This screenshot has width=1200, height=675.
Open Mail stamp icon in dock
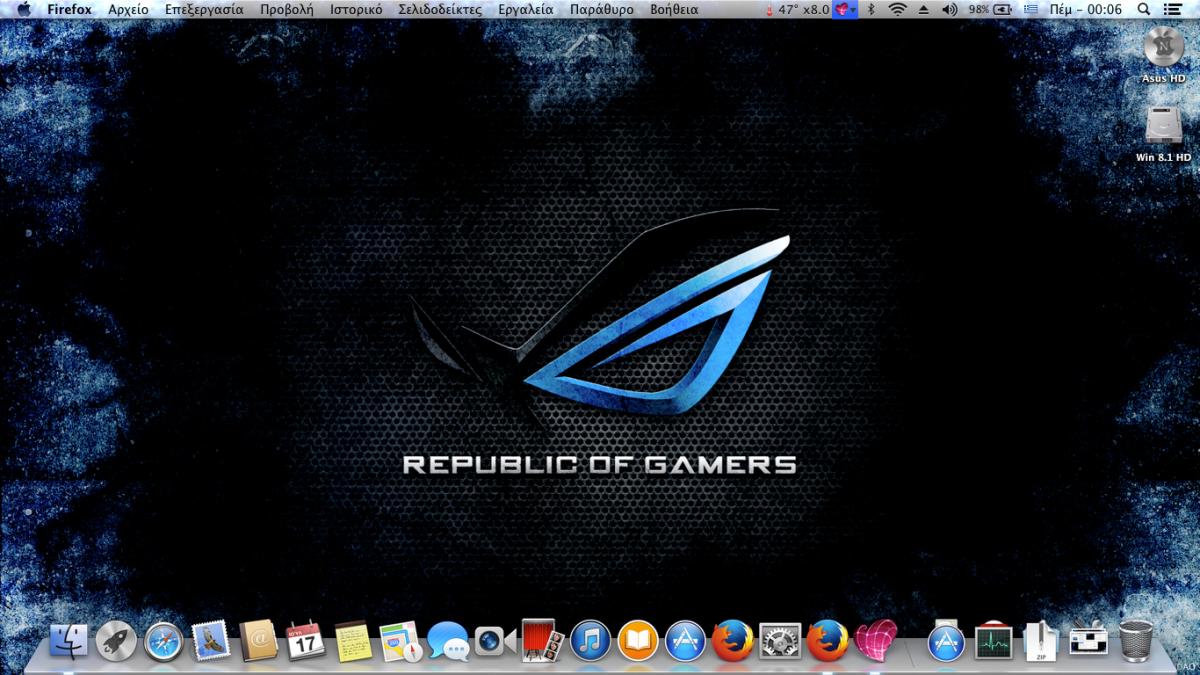(211, 640)
